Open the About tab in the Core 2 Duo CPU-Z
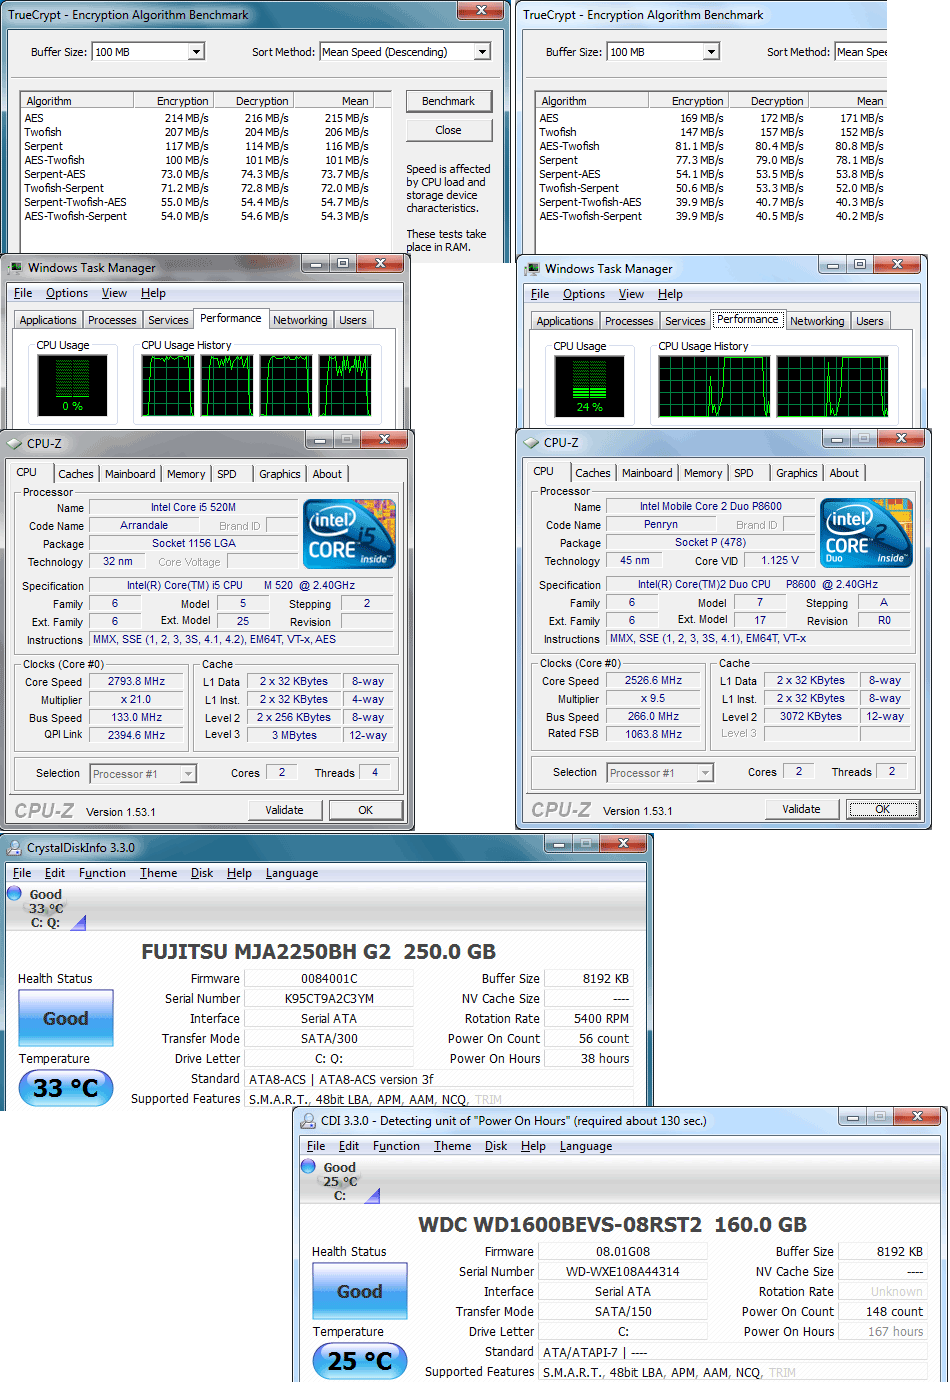This screenshot has height=1400, width=950. click(844, 473)
